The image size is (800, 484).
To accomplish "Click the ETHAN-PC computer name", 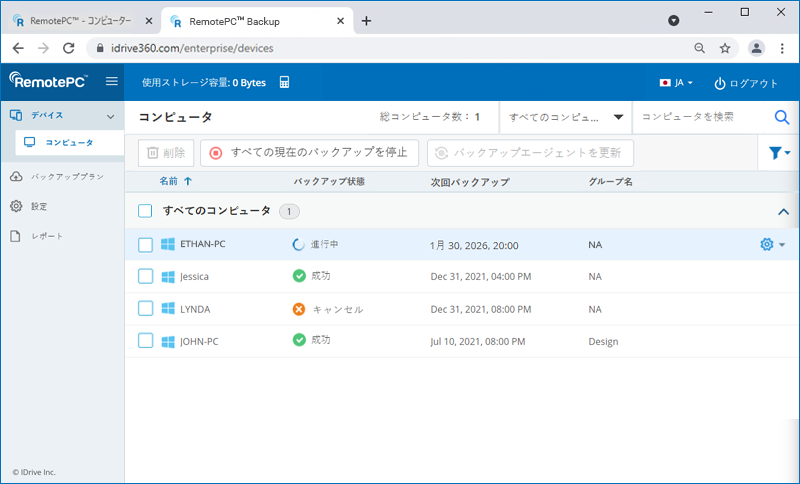I will click(203, 244).
